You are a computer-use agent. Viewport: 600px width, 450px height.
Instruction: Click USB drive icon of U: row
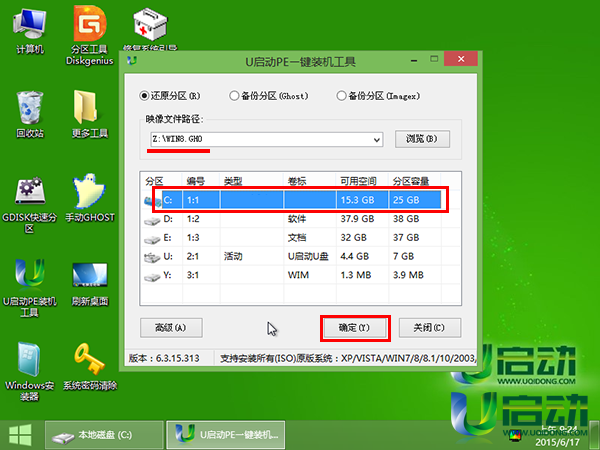152,258
